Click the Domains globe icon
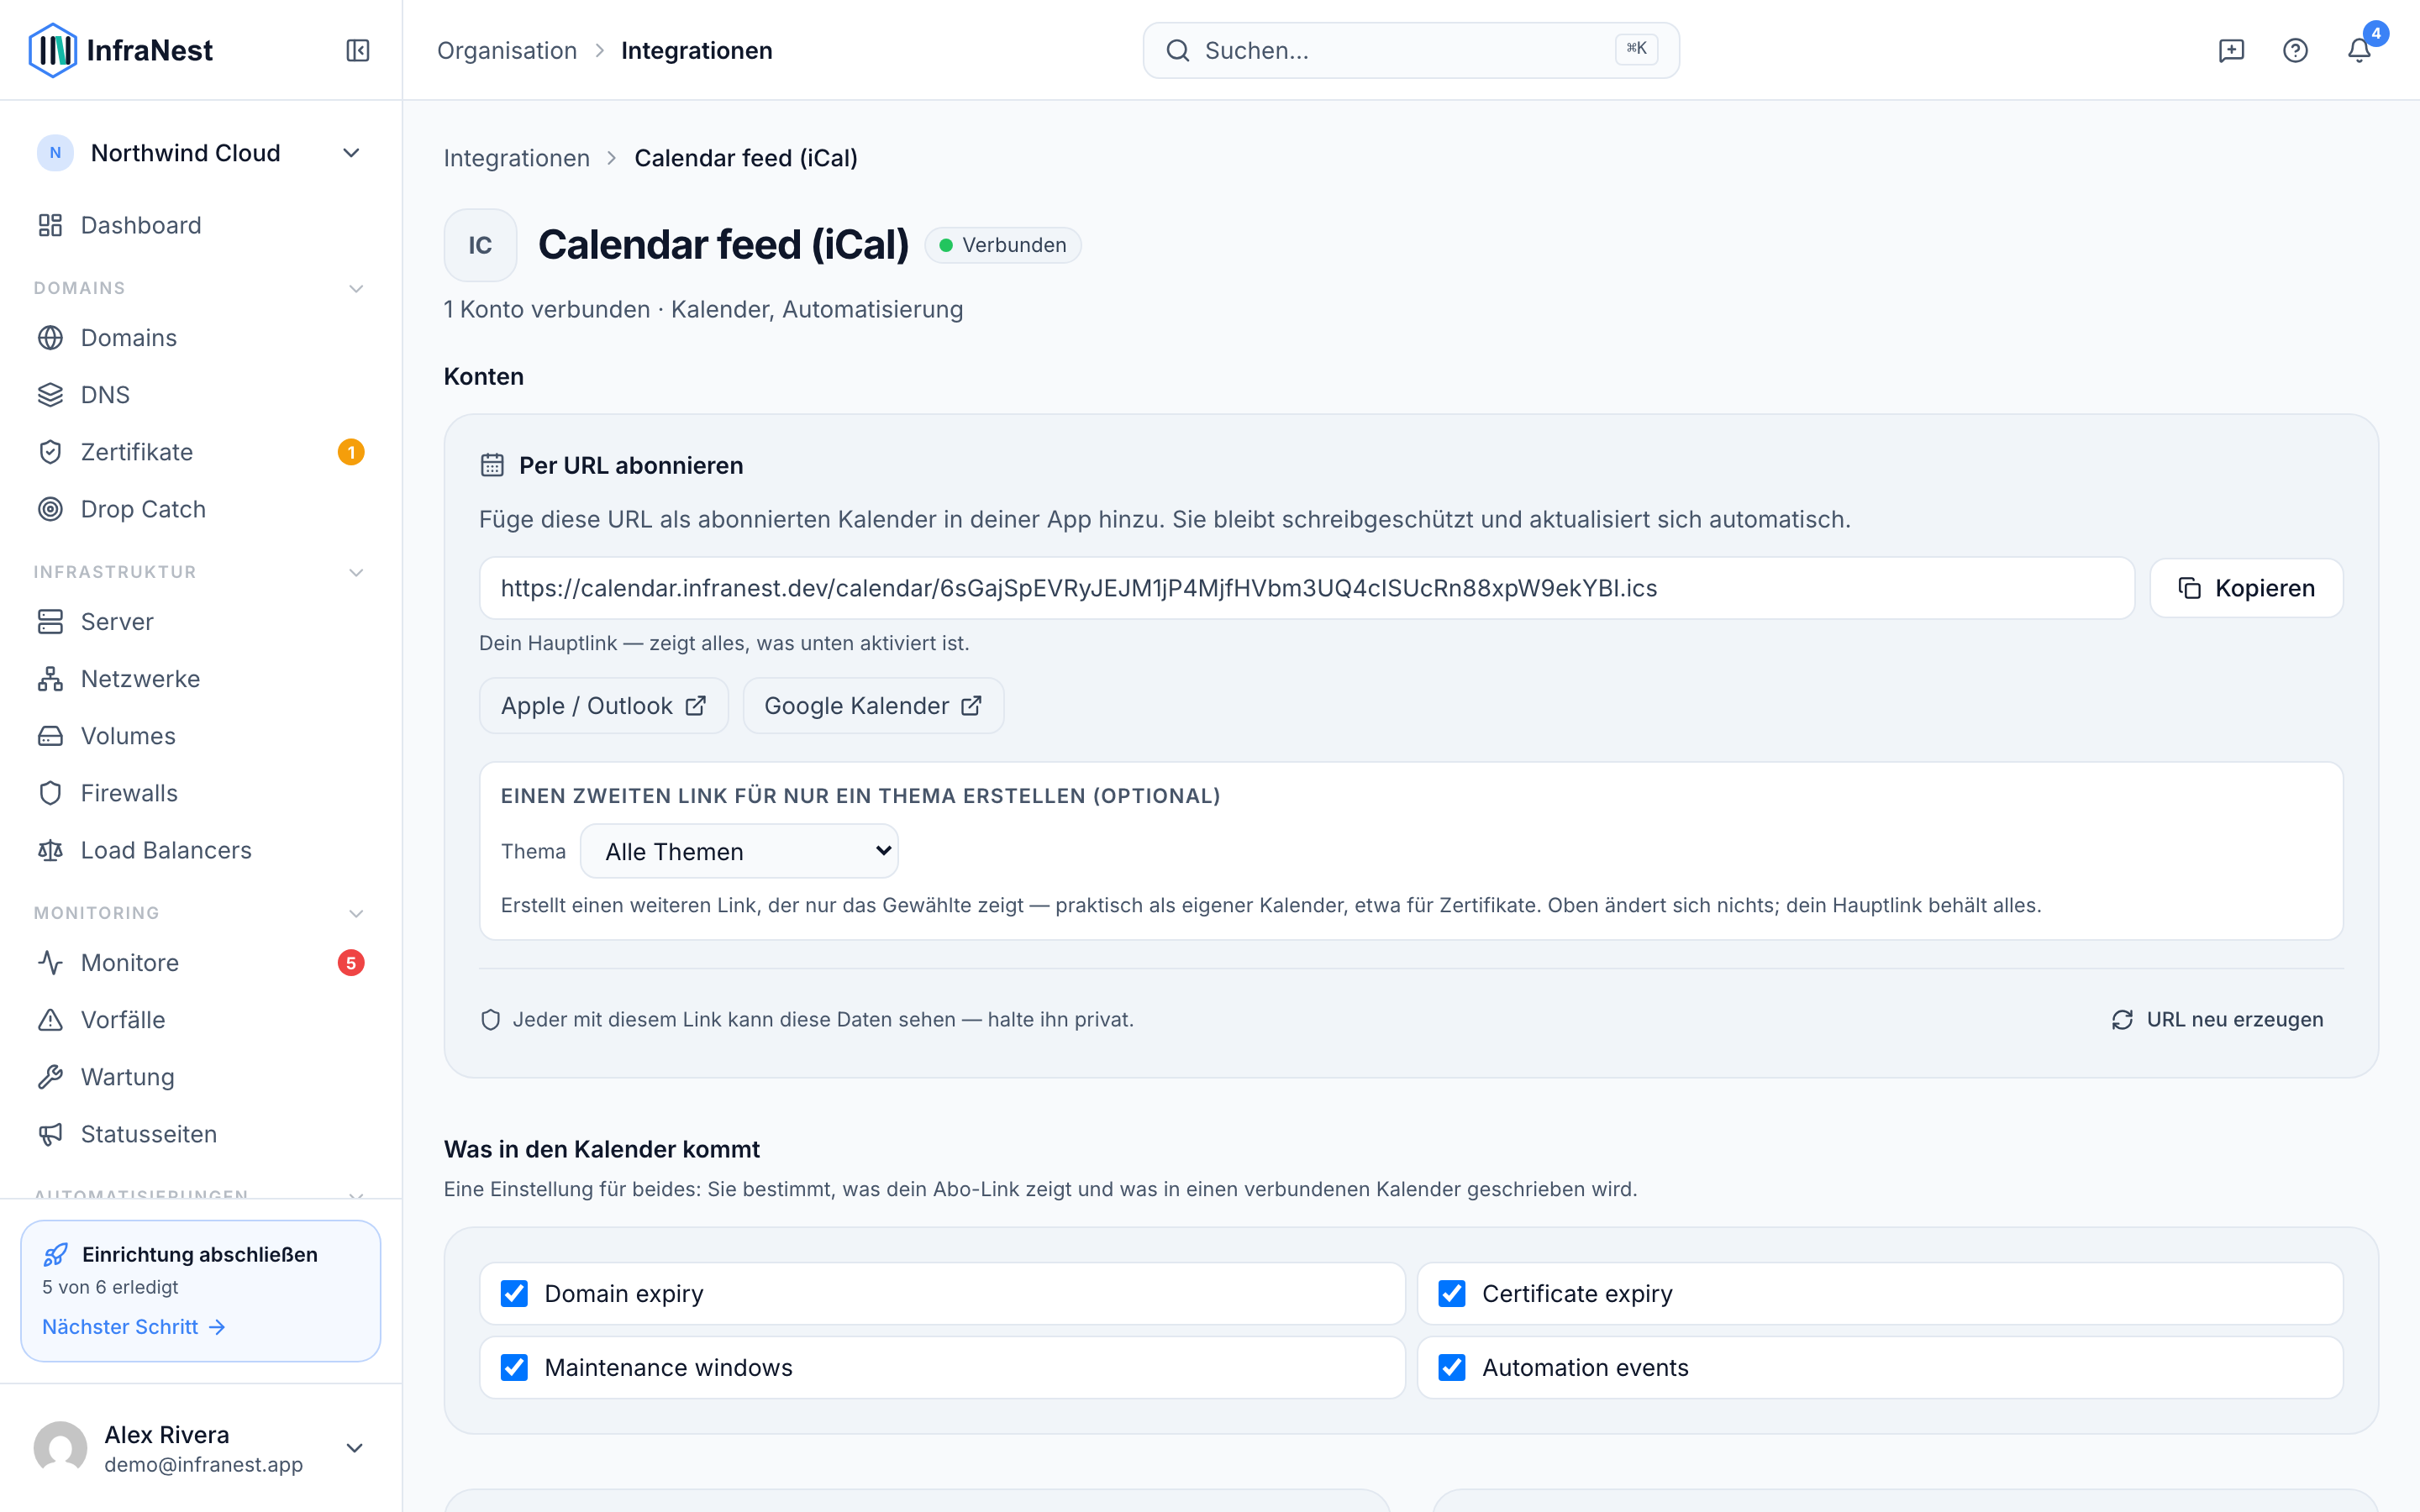The image size is (2420, 1512). [x=50, y=338]
